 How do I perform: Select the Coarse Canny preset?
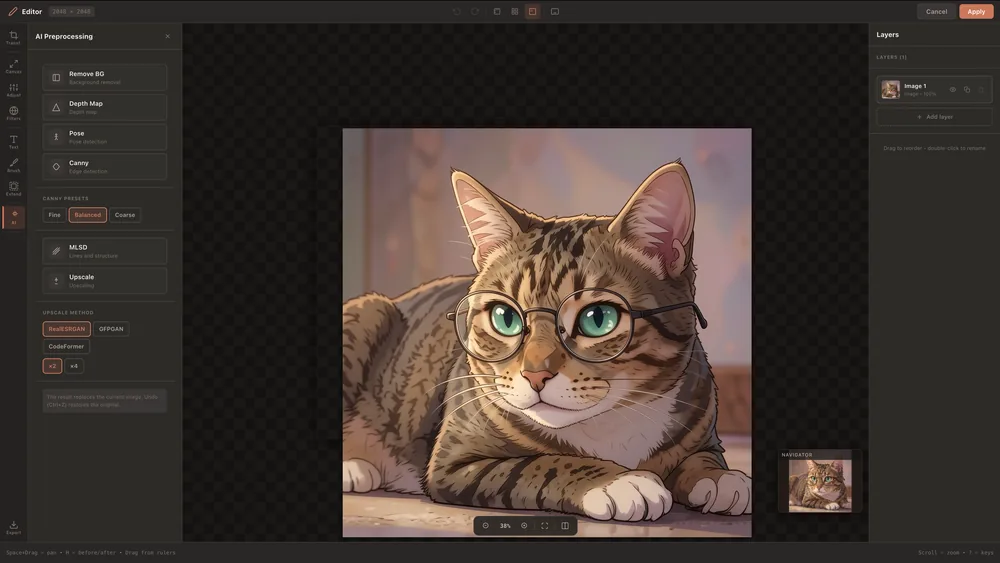125,215
